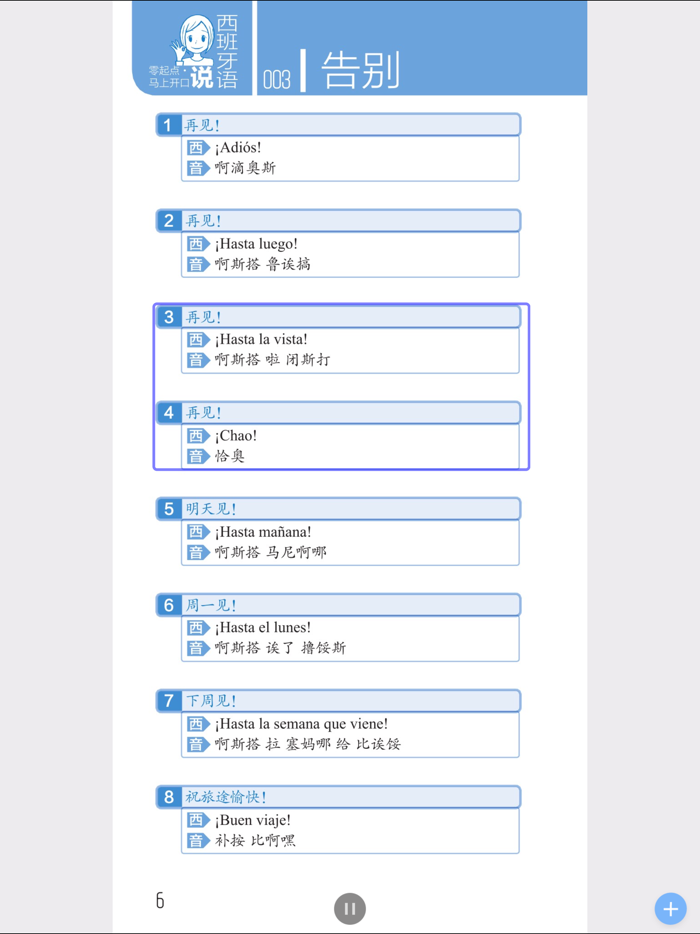
Task: Tap the 西 icon next to ¡Hasta luego!
Action: coord(197,243)
